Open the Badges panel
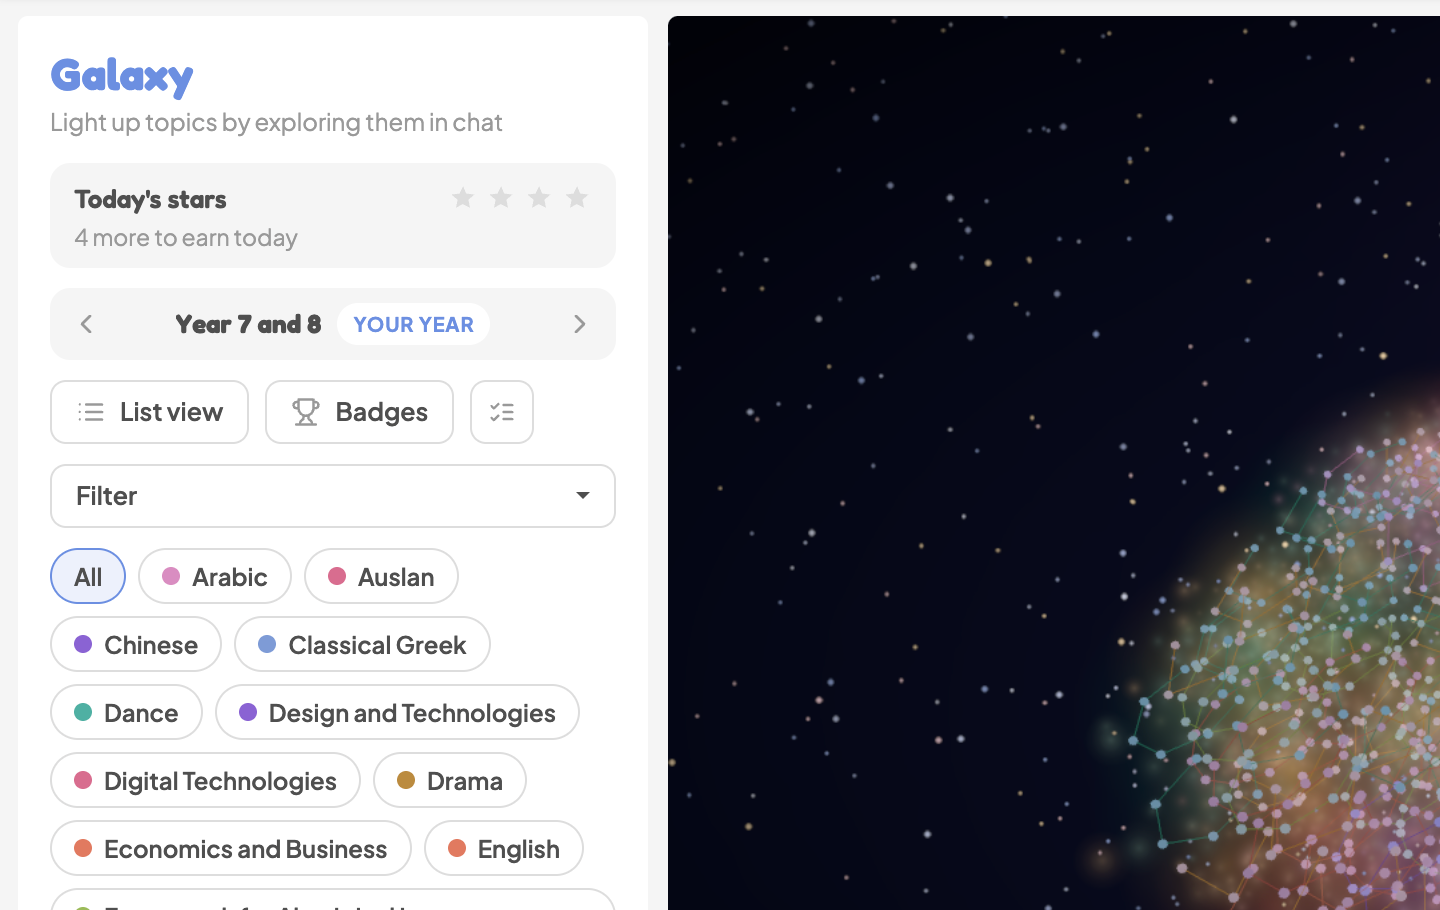This screenshot has width=1440, height=910. [359, 412]
